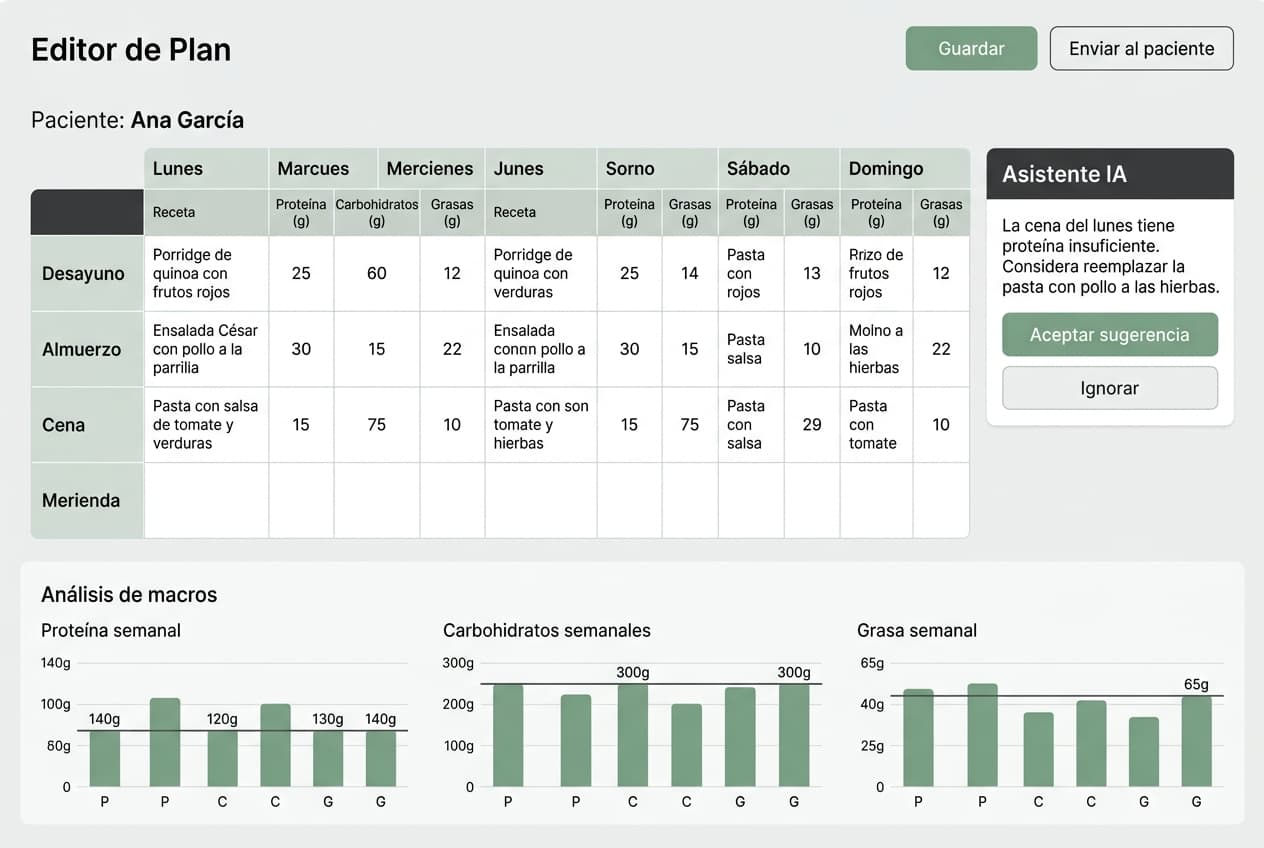Screen dimensions: 1264x848
Task: Open the empty Merienda recipe cell for Lunes
Action: point(206,500)
